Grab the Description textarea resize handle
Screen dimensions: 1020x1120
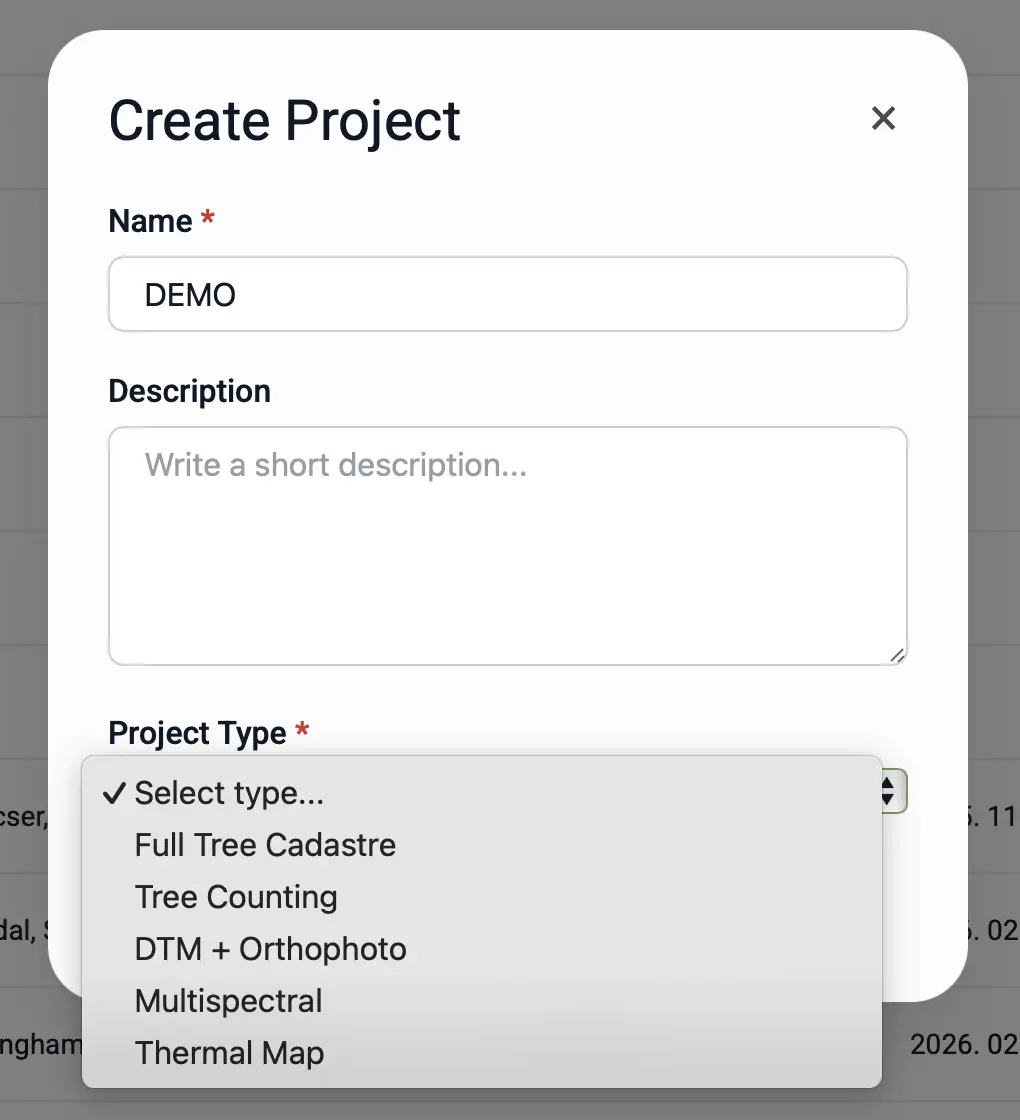point(896,655)
